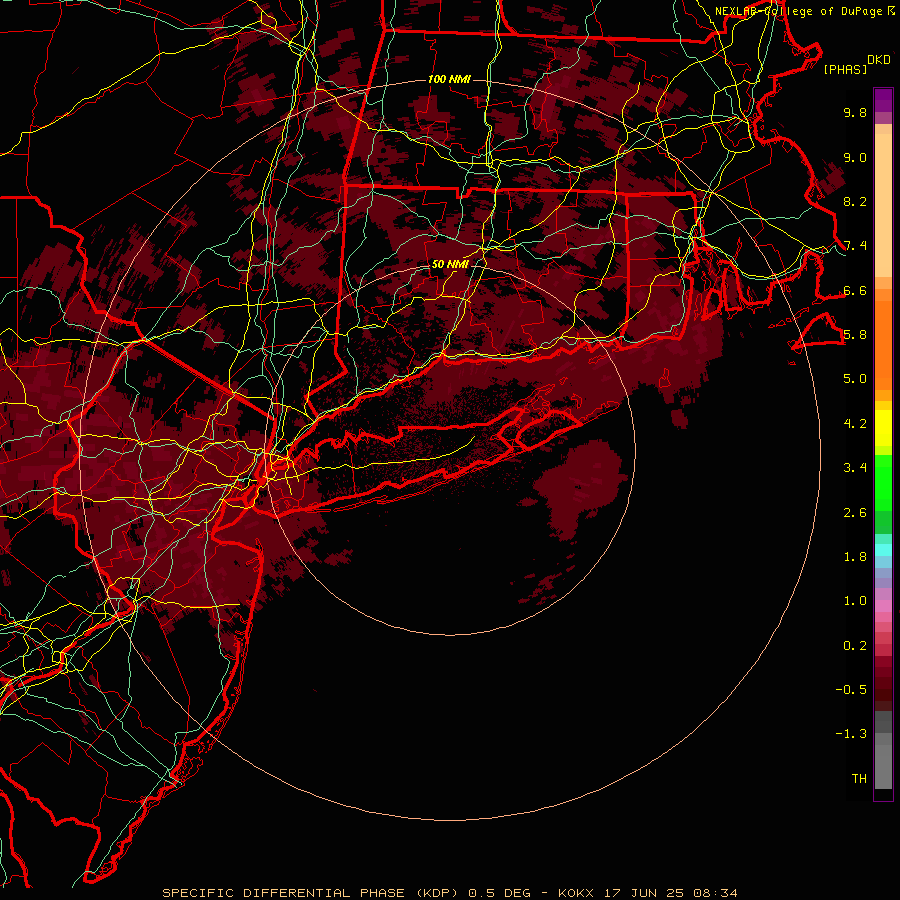Select the 5.8 legend value
The height and width of the screenshot is (900, 900).
[855, 335]
